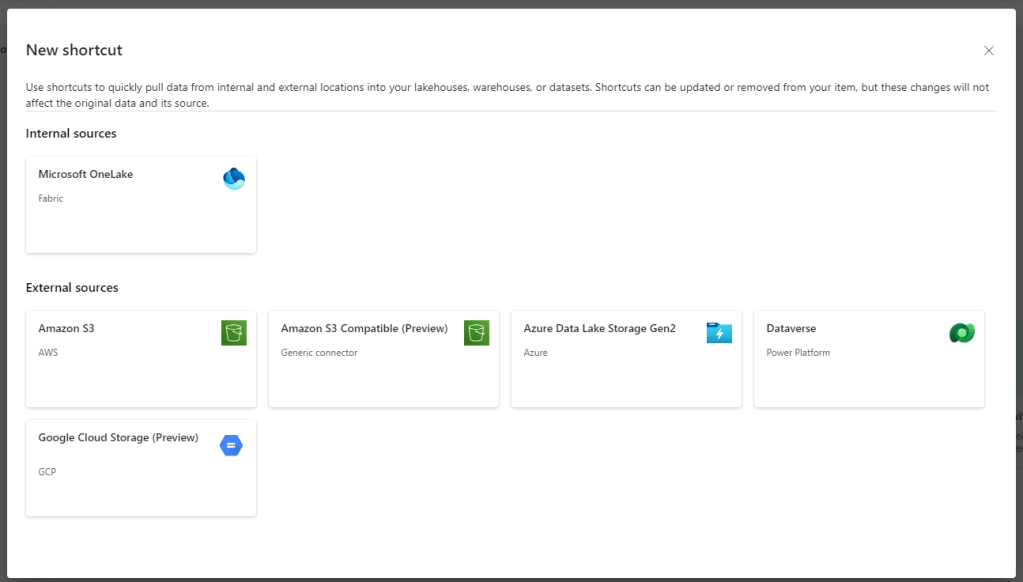The image size is (1023, 582).
Task: Choose the Dataverse source title
Action: (x=791, y=328)
